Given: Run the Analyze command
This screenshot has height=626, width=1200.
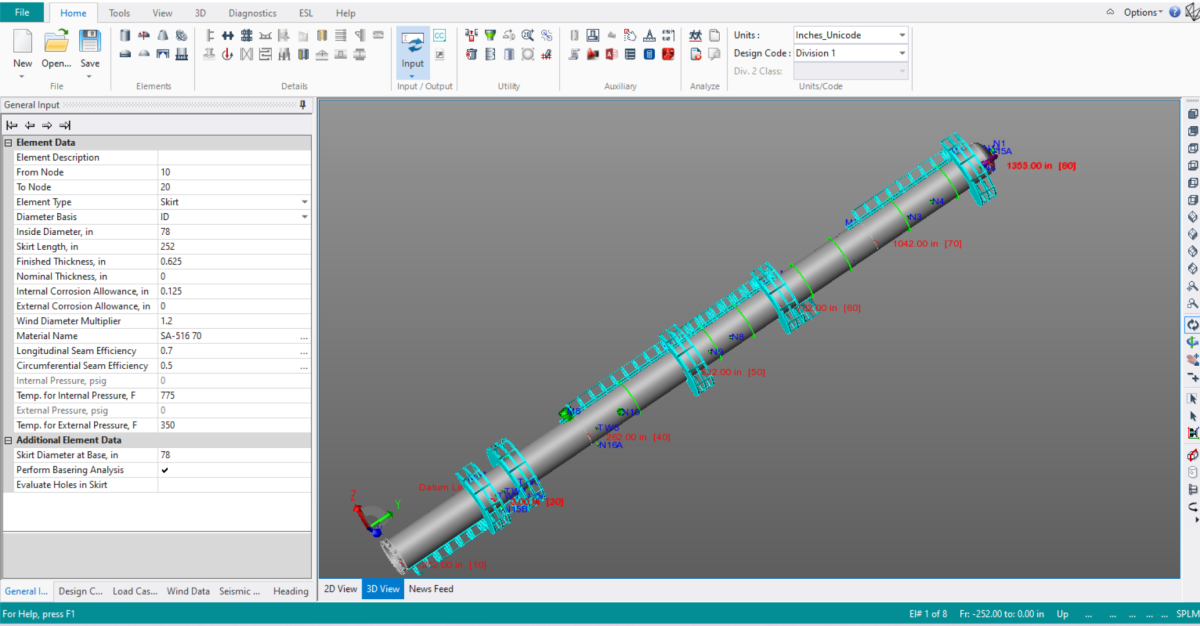Looking at the screenshot, I should coord(695,36).
